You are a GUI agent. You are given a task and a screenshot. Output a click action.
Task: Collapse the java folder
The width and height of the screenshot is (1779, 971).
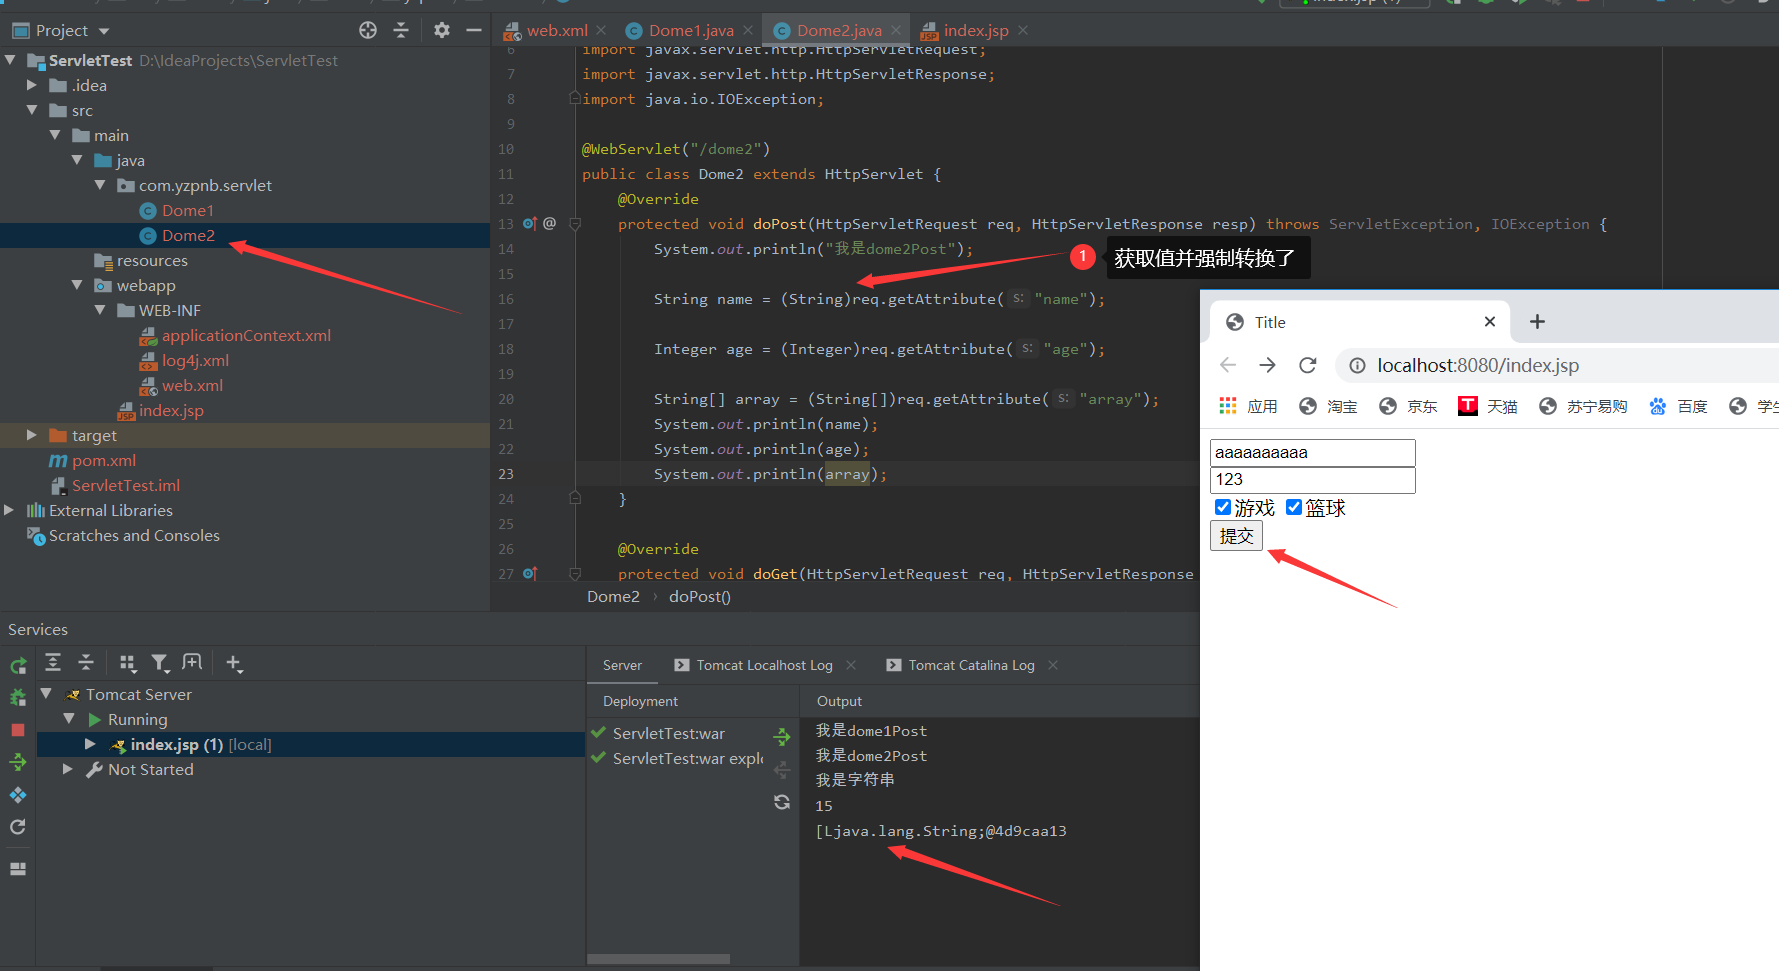[77, 160]
